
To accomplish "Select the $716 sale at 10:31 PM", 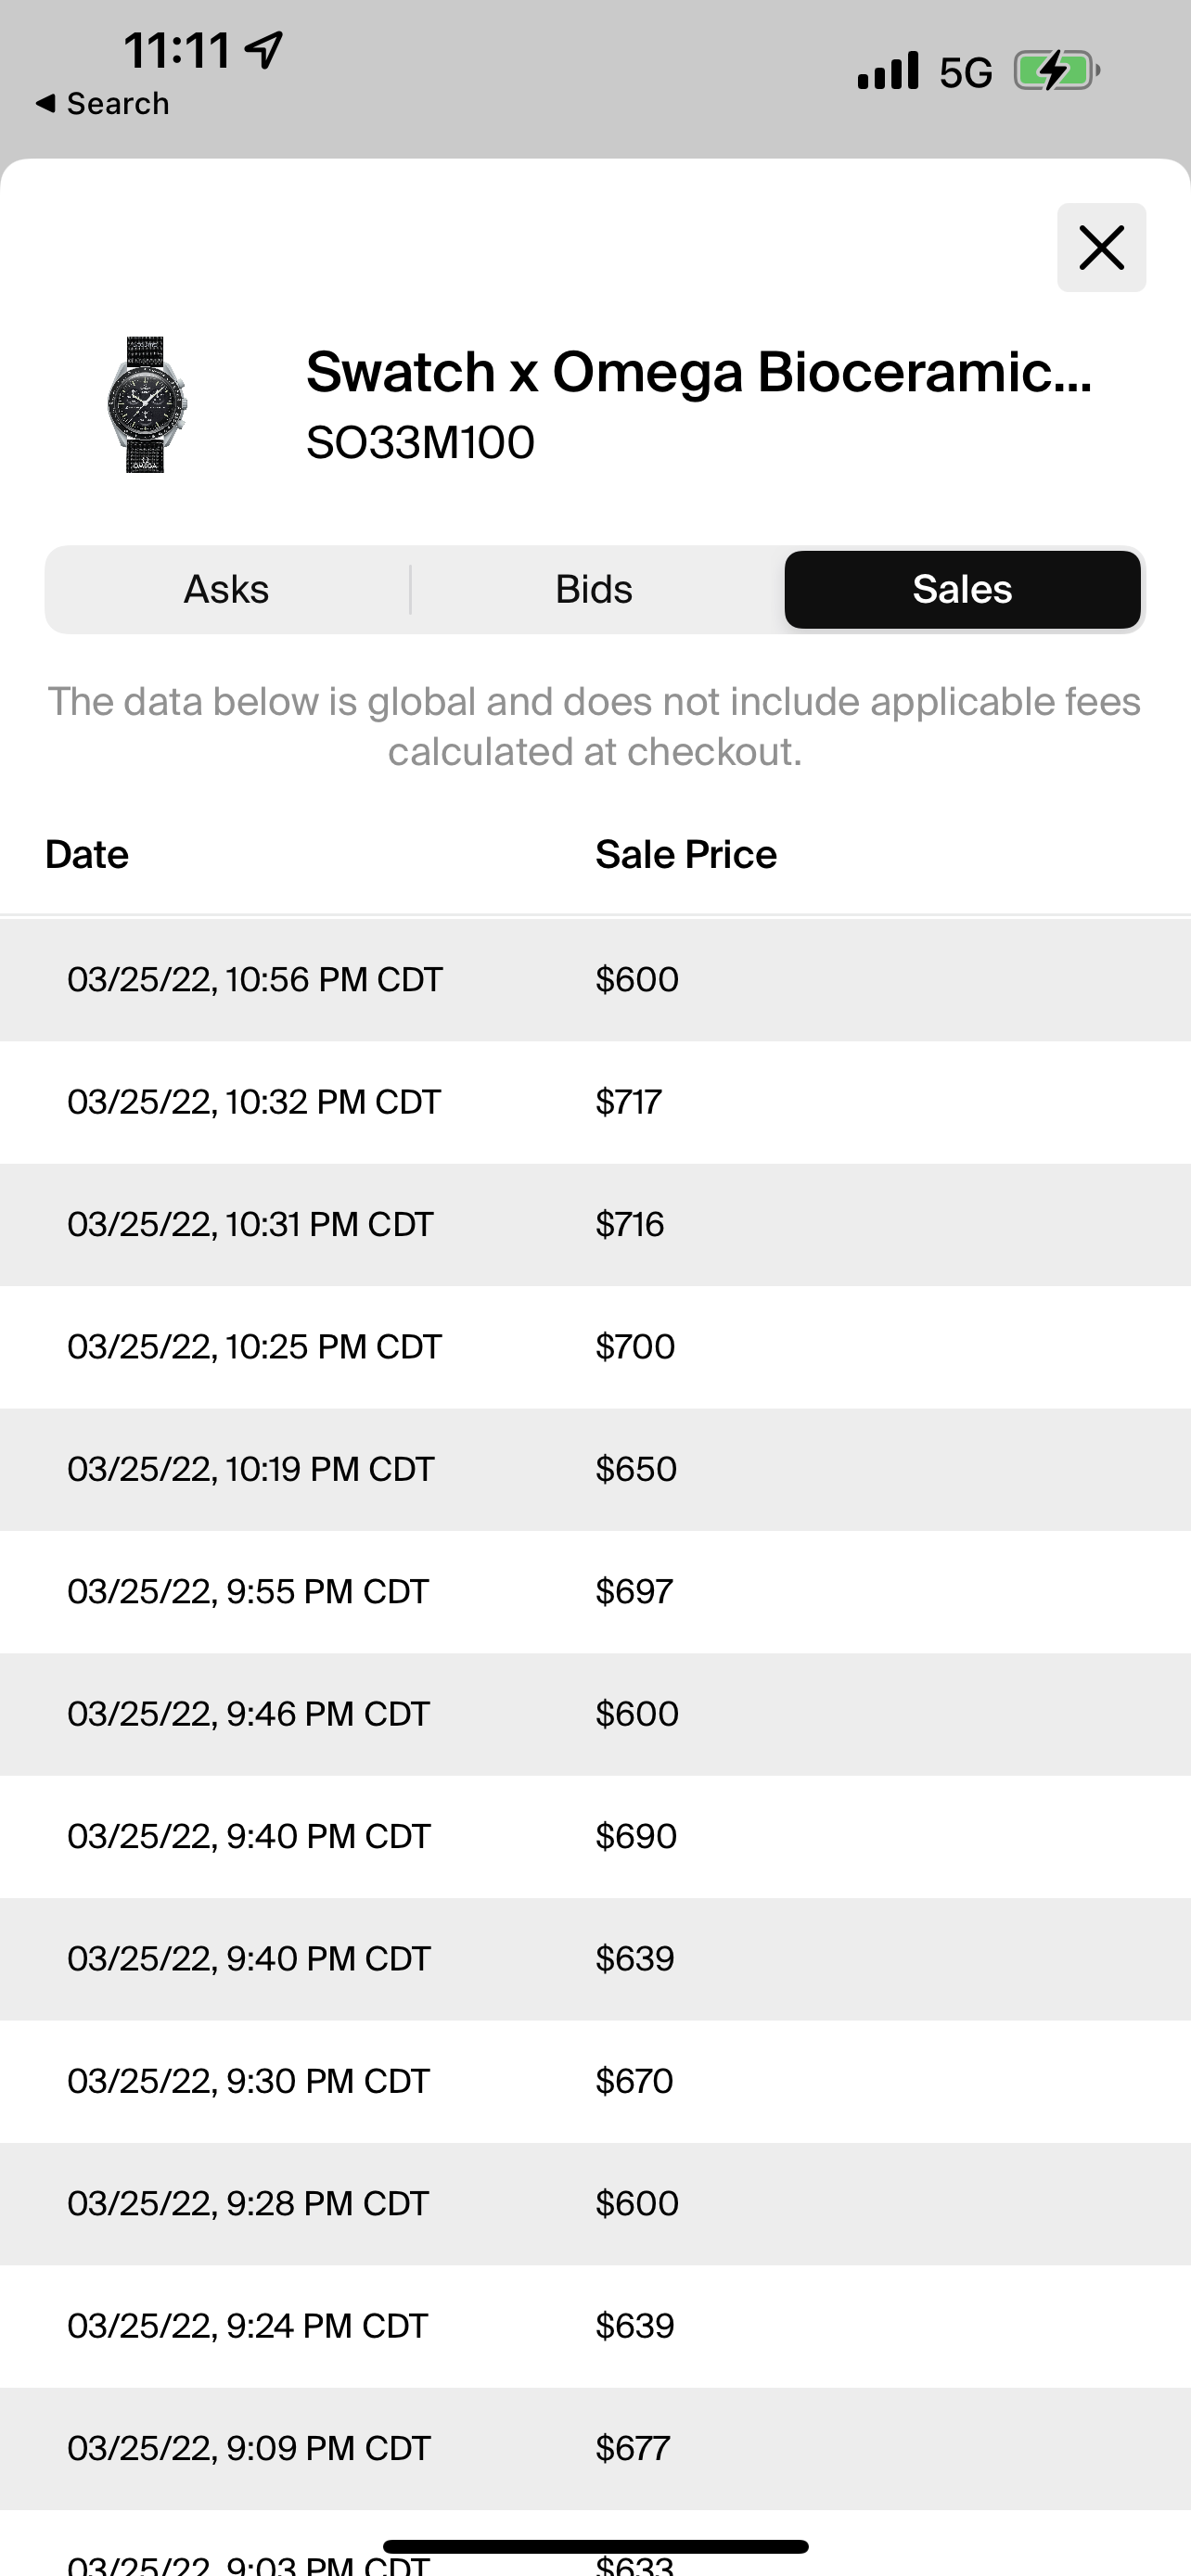I will click(x=594, y=1224).
